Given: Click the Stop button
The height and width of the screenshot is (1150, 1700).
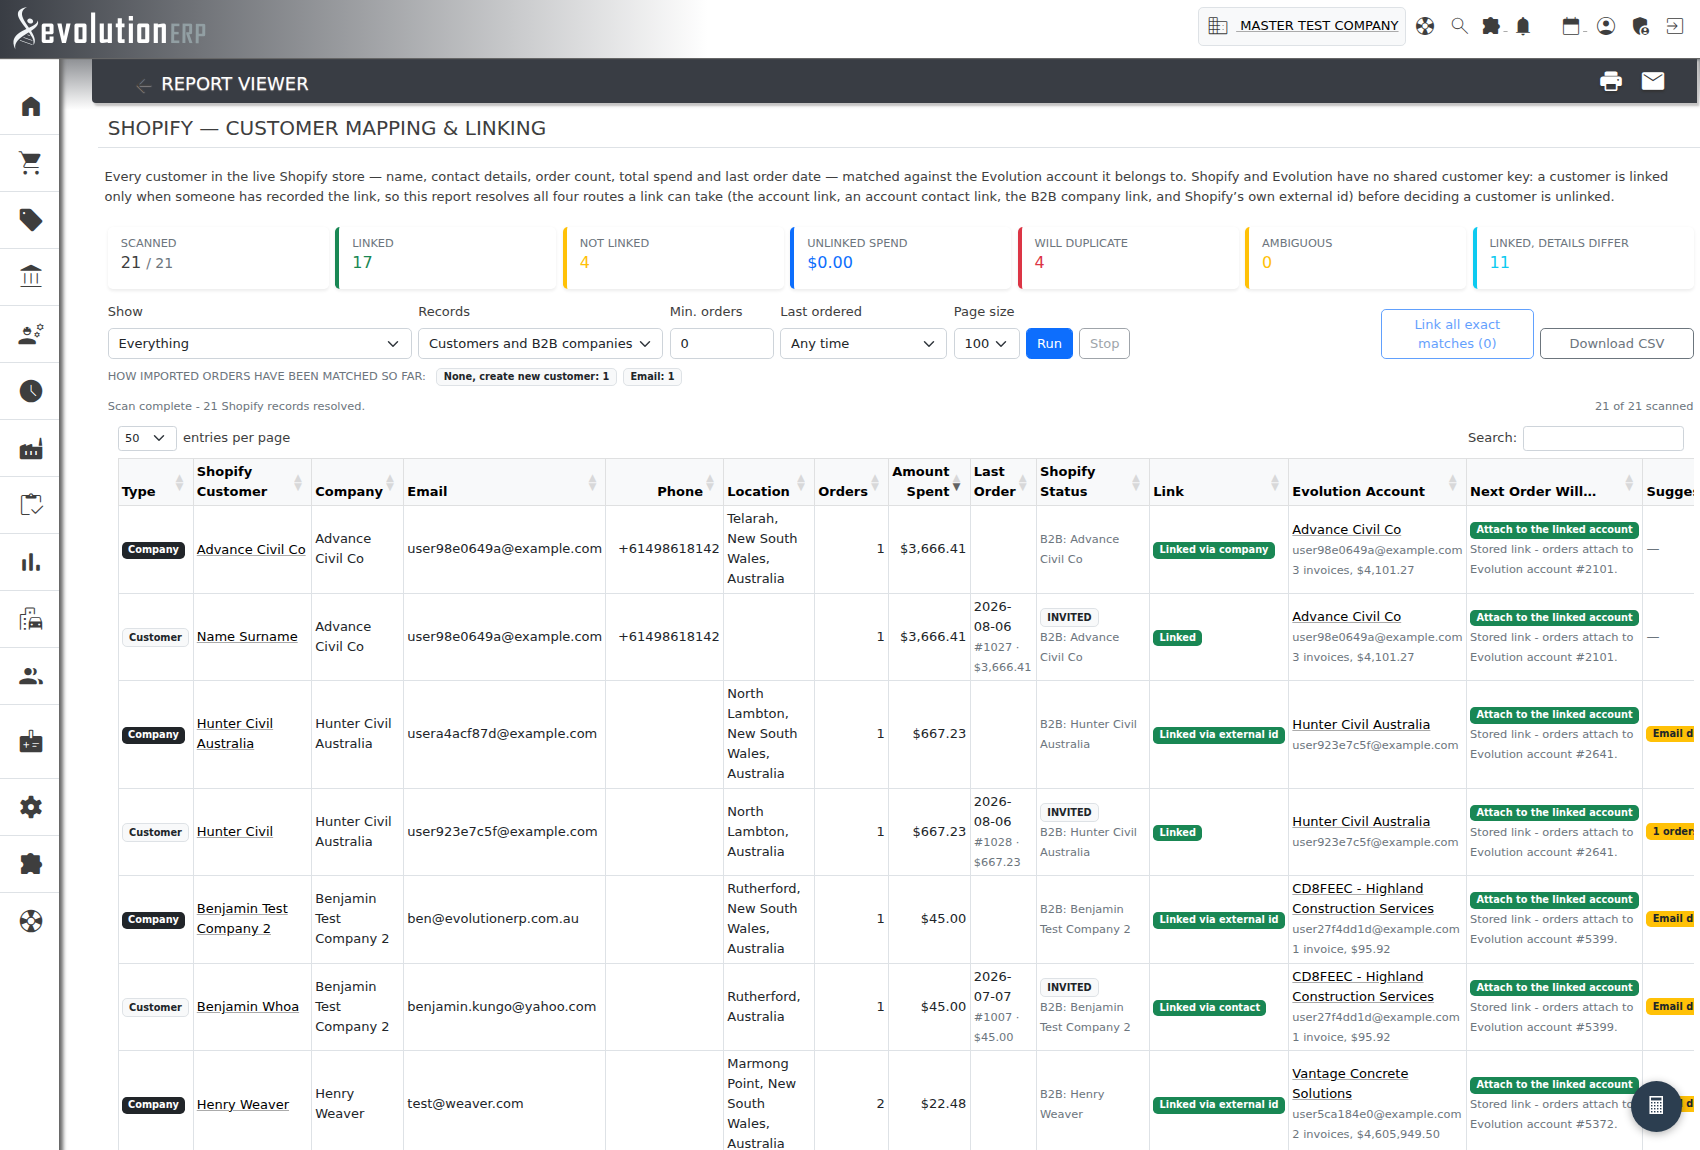Looking at the screenshot, I should tap(1104, 343).
